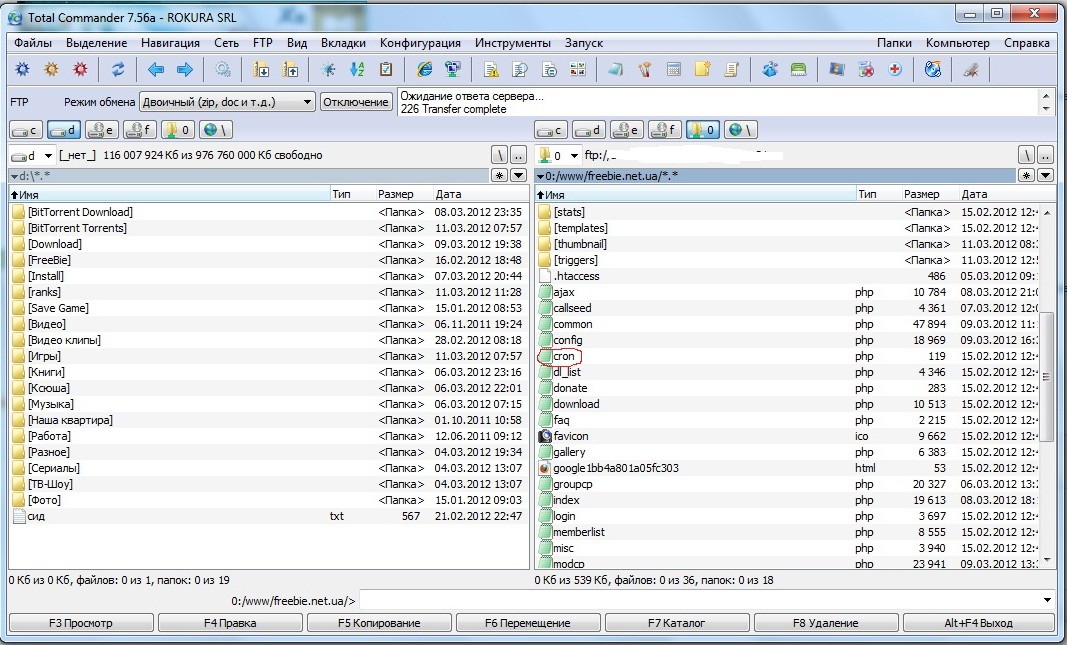Click the A-Z sort toolbar icon
Screen dimensions: 1067x645
pyautogui.click(x=357, y=70)
